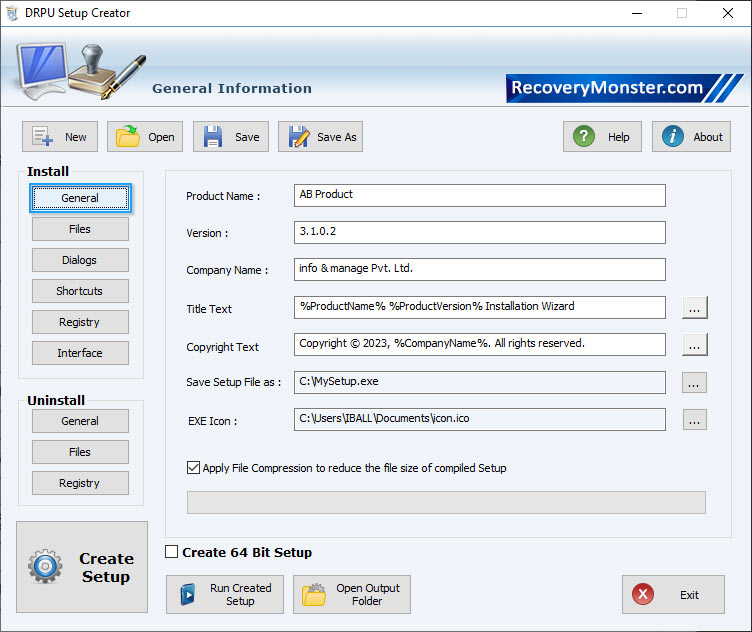
Task: Close the DRPU Setup Creator window
Action: [728, 13]
